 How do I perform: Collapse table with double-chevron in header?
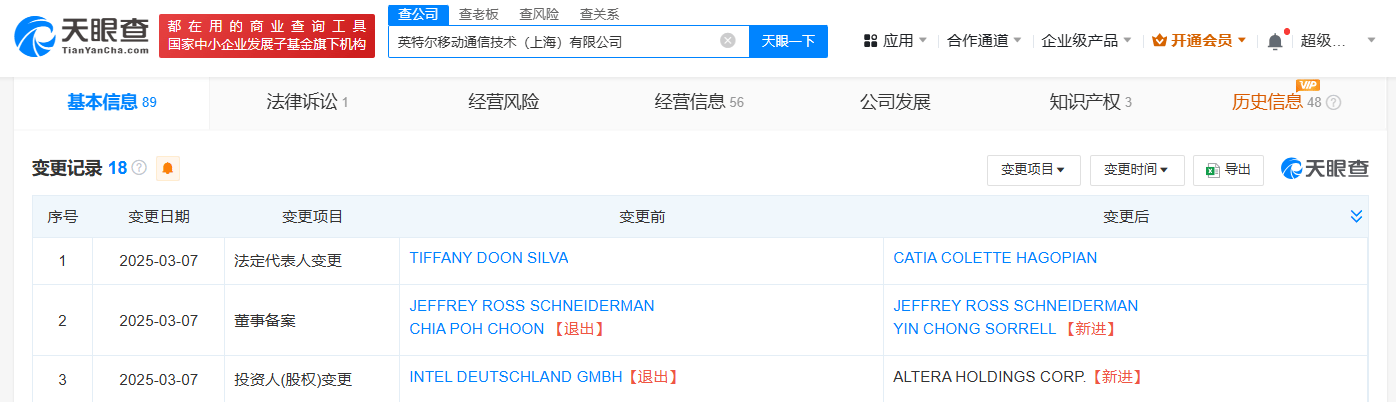[1356, 216]
